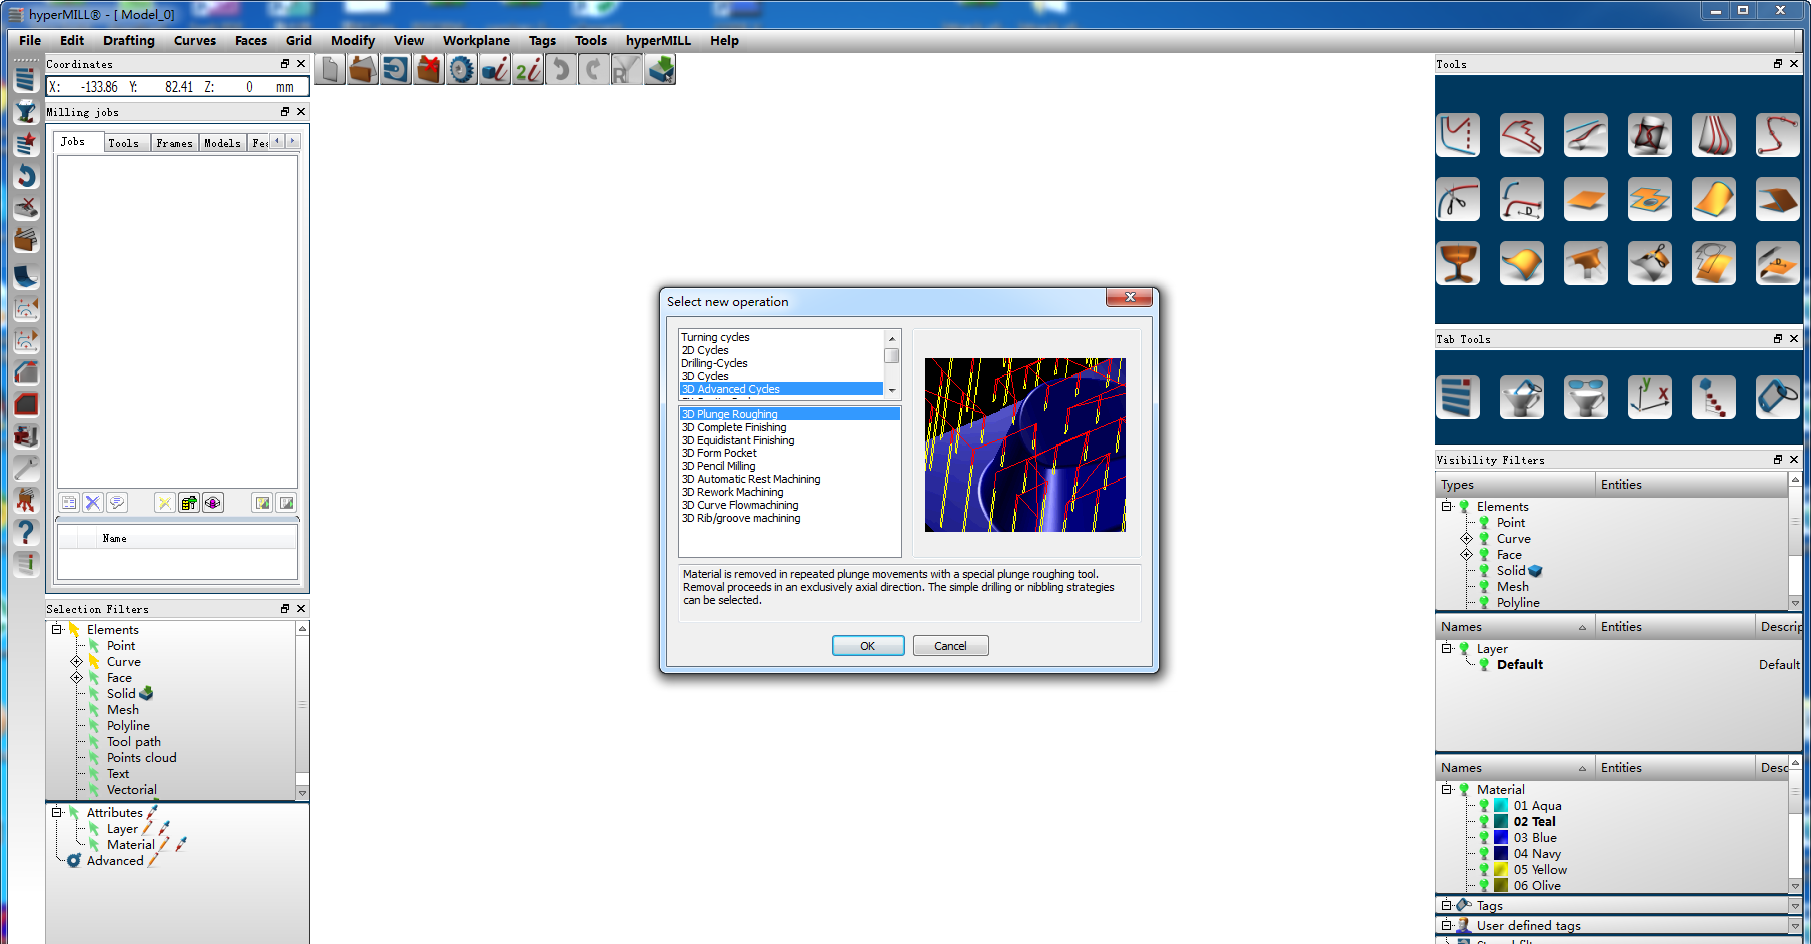Image resolution: width=1811 pixels, height=944 pixels.
Task: Toggle selection filter arrow for Points cloud
Action: 94,758
